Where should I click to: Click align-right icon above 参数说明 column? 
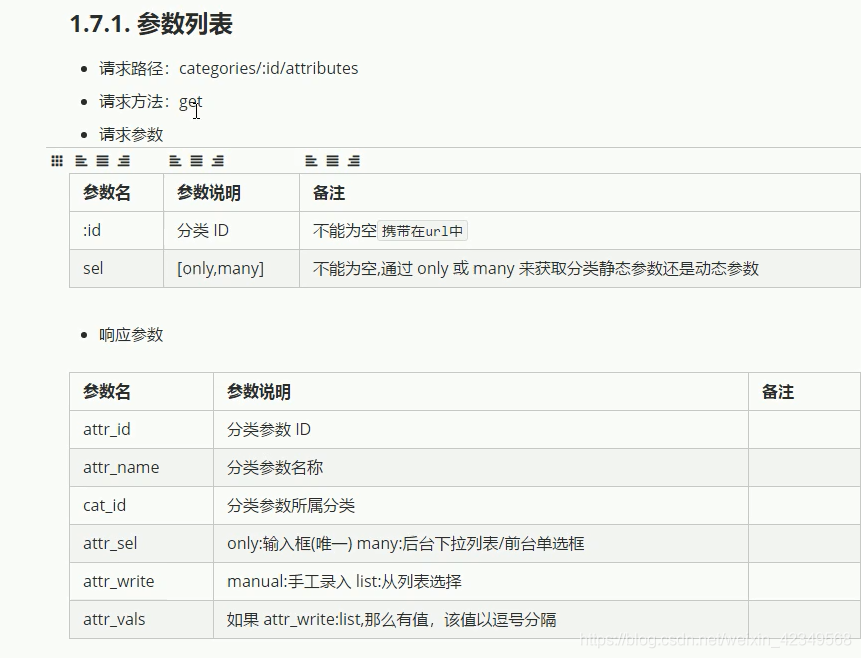point(218,161)
